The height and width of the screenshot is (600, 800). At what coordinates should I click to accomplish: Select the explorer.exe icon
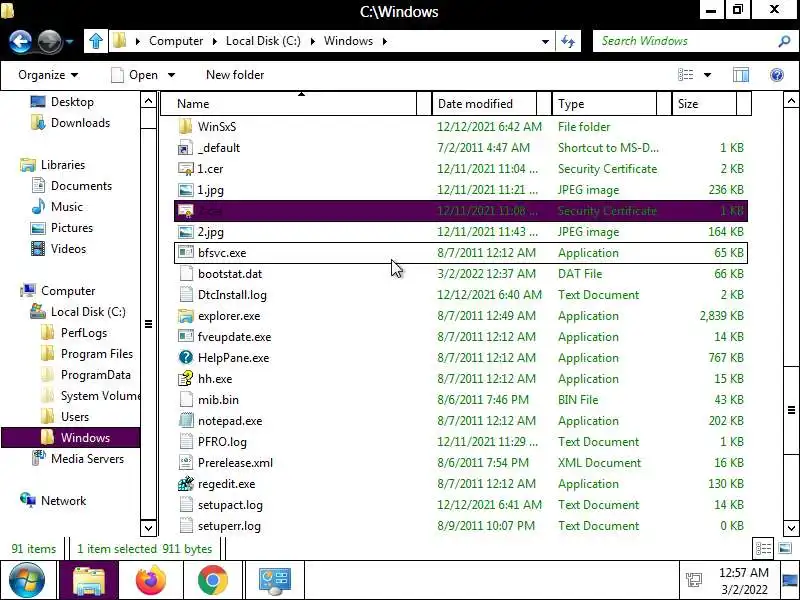(x=186, y=316)
